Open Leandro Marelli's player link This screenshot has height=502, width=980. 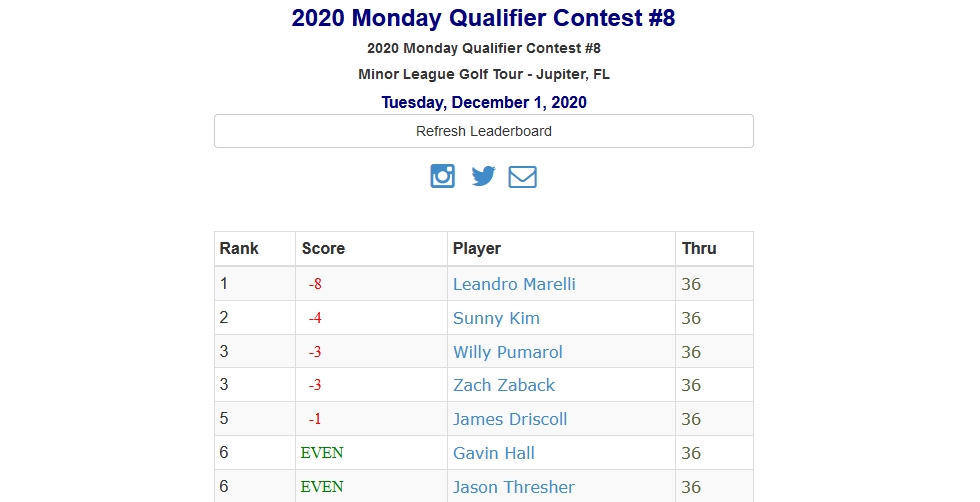coord(514,284)
